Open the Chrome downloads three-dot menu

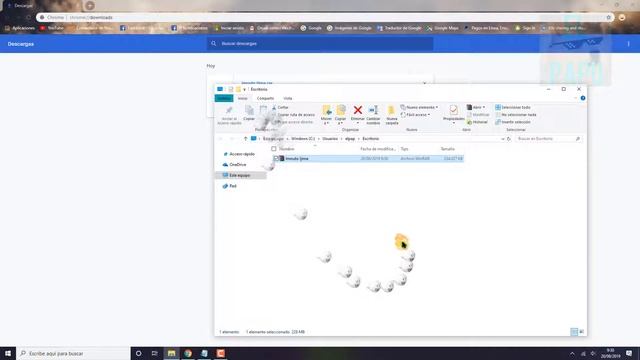click(628, 44)
